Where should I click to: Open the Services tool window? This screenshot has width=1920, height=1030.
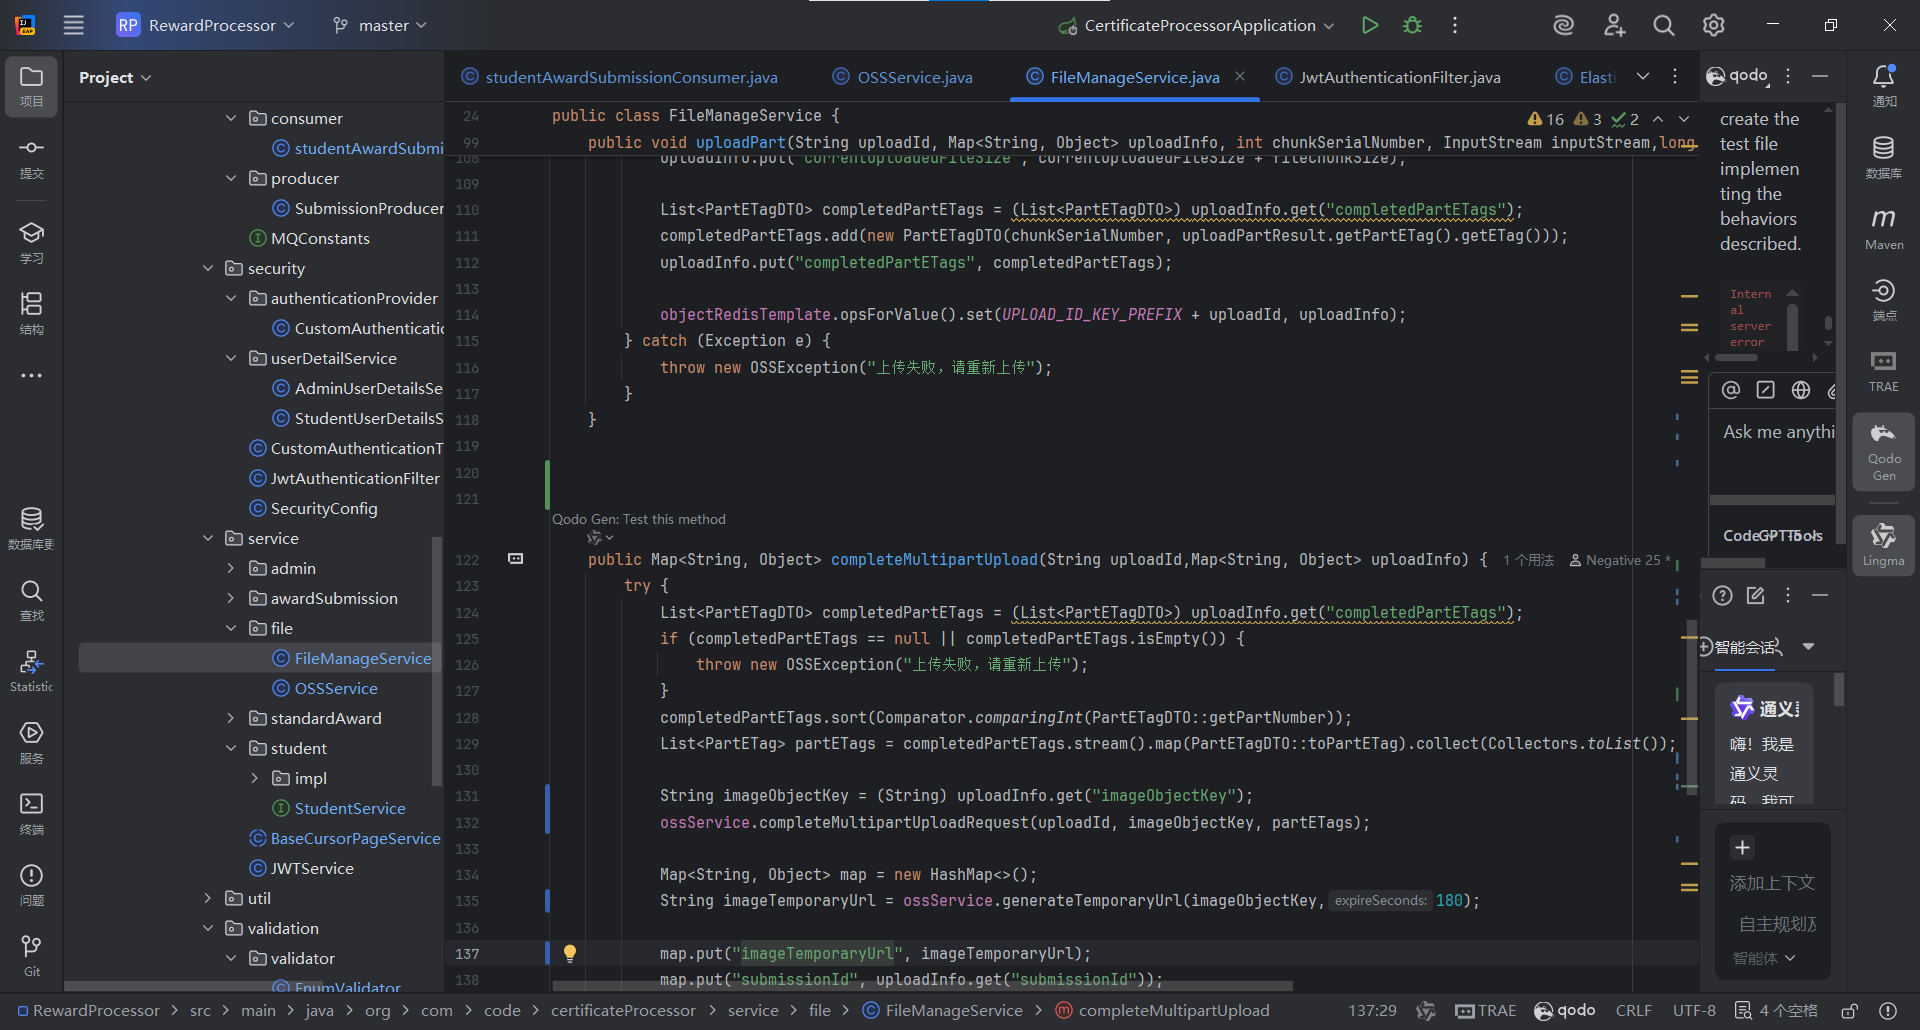coord(31,743)
